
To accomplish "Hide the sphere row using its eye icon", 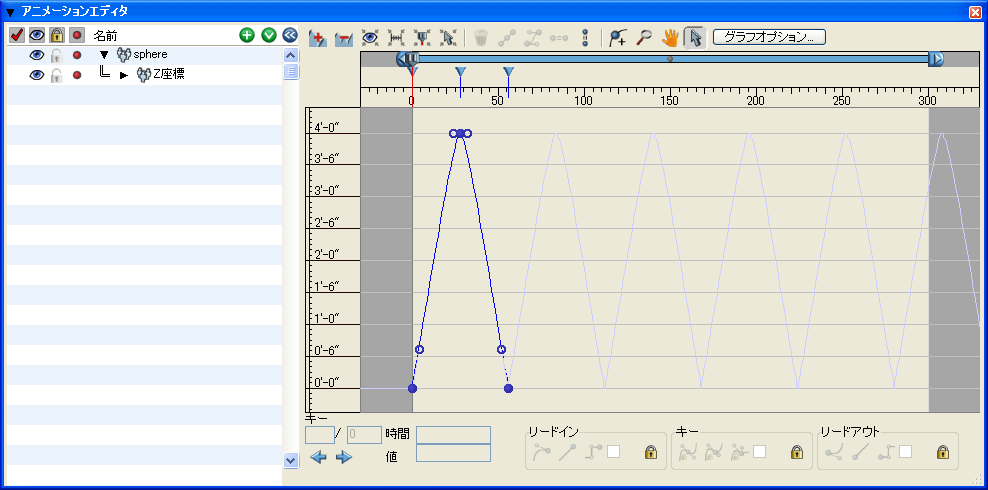I will (x=37, y=55).
